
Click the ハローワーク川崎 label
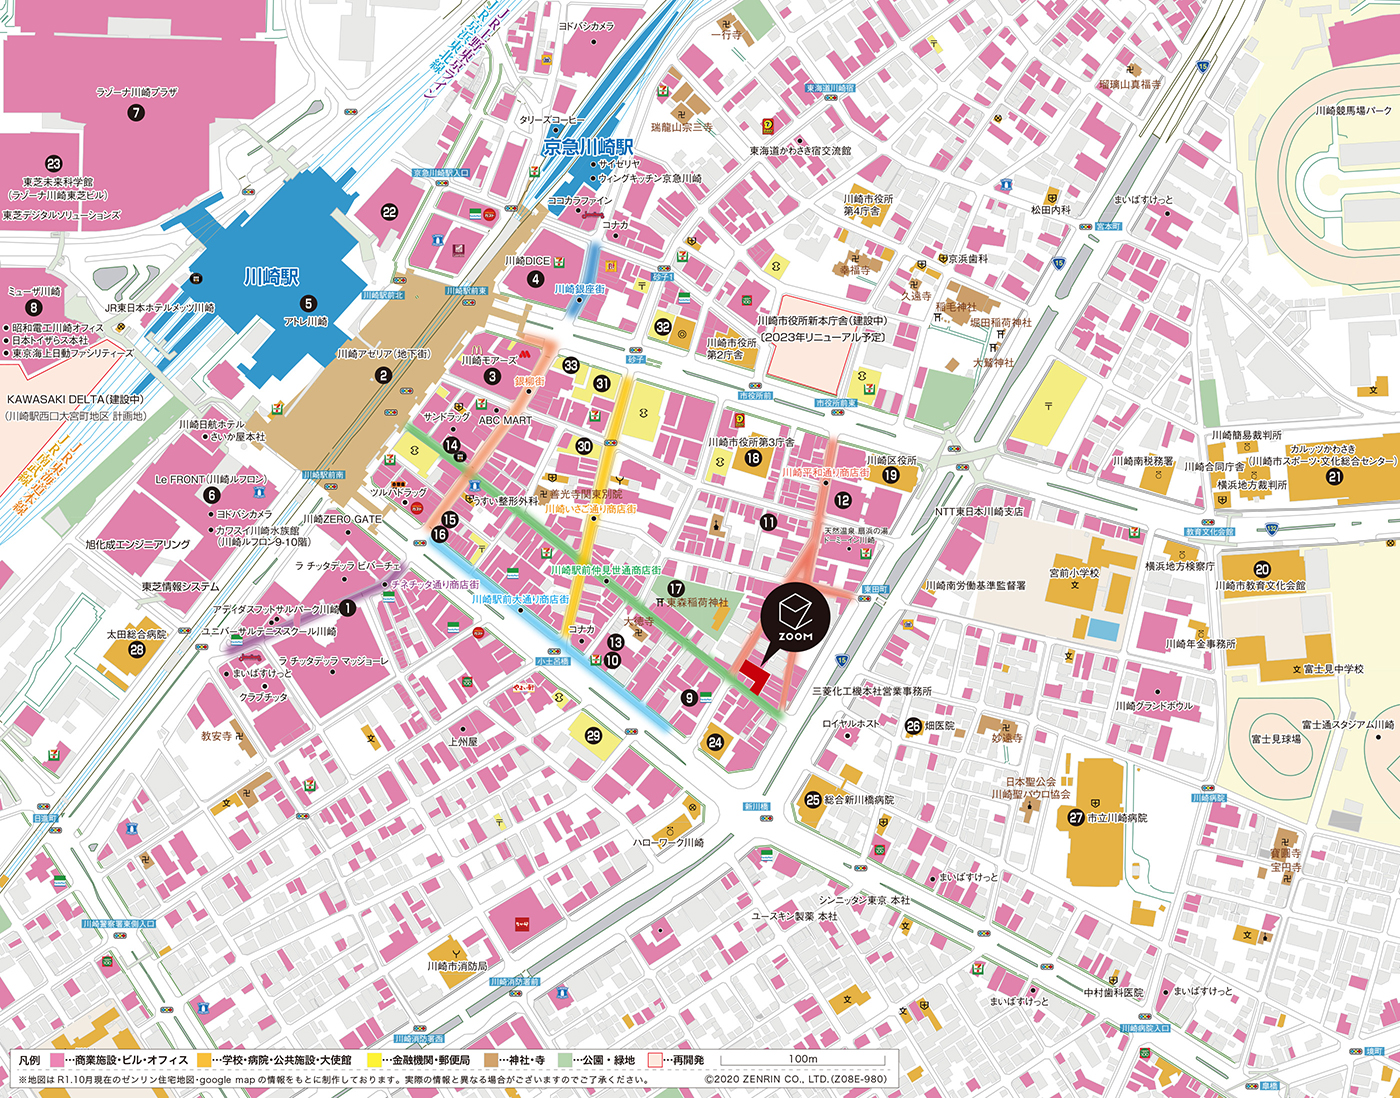pyautogui.click(x=668, y=843)
